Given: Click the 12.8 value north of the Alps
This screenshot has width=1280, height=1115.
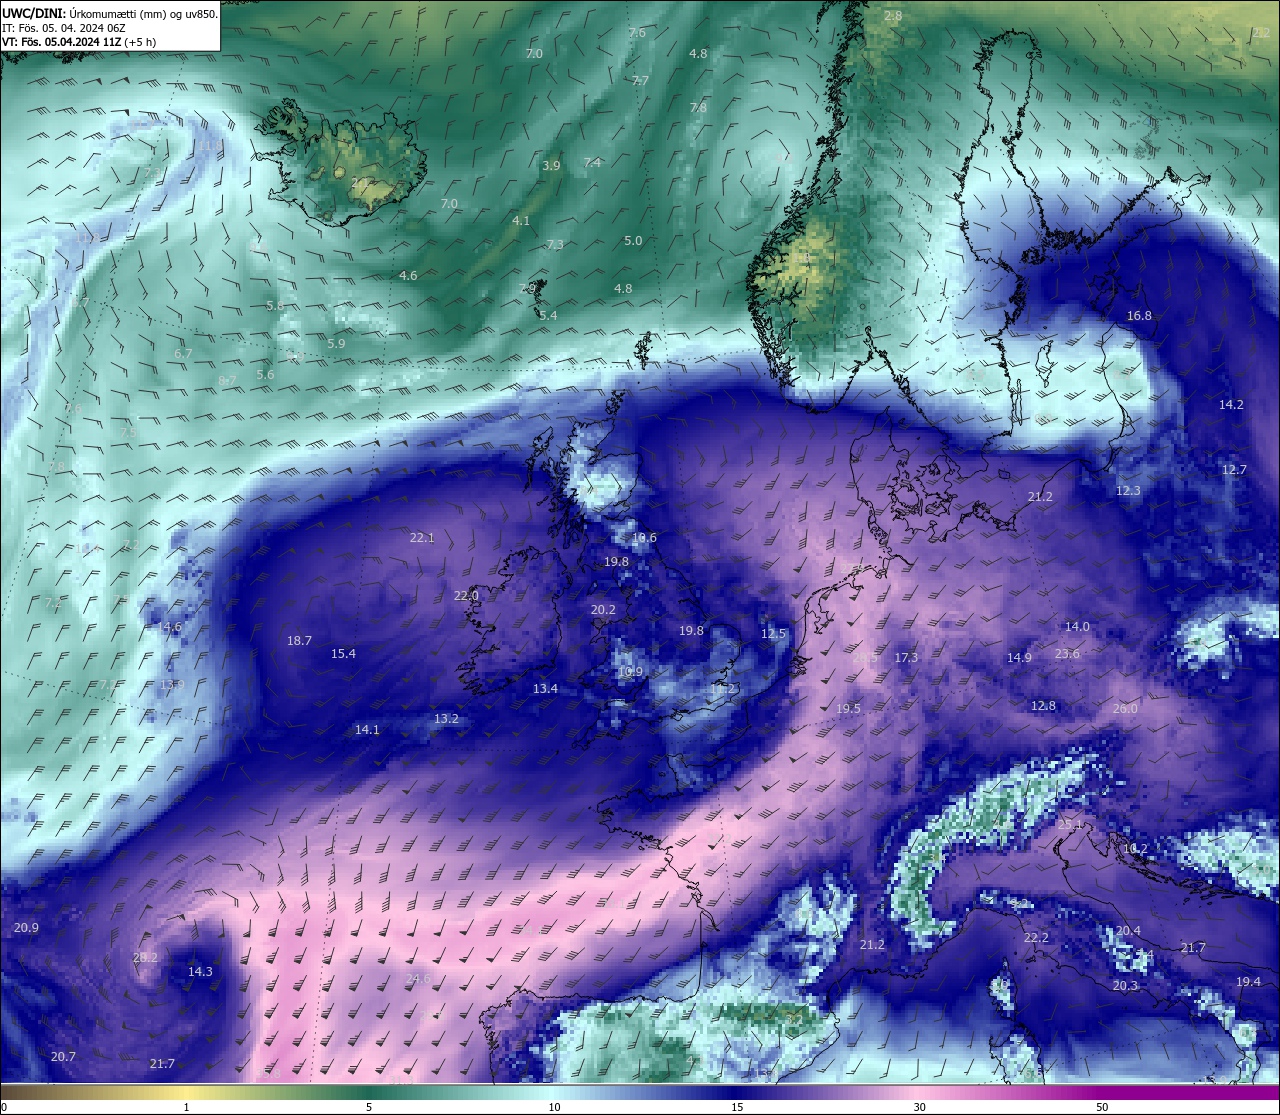Looking at the screenshot, I should click(x=1043, y=706).
